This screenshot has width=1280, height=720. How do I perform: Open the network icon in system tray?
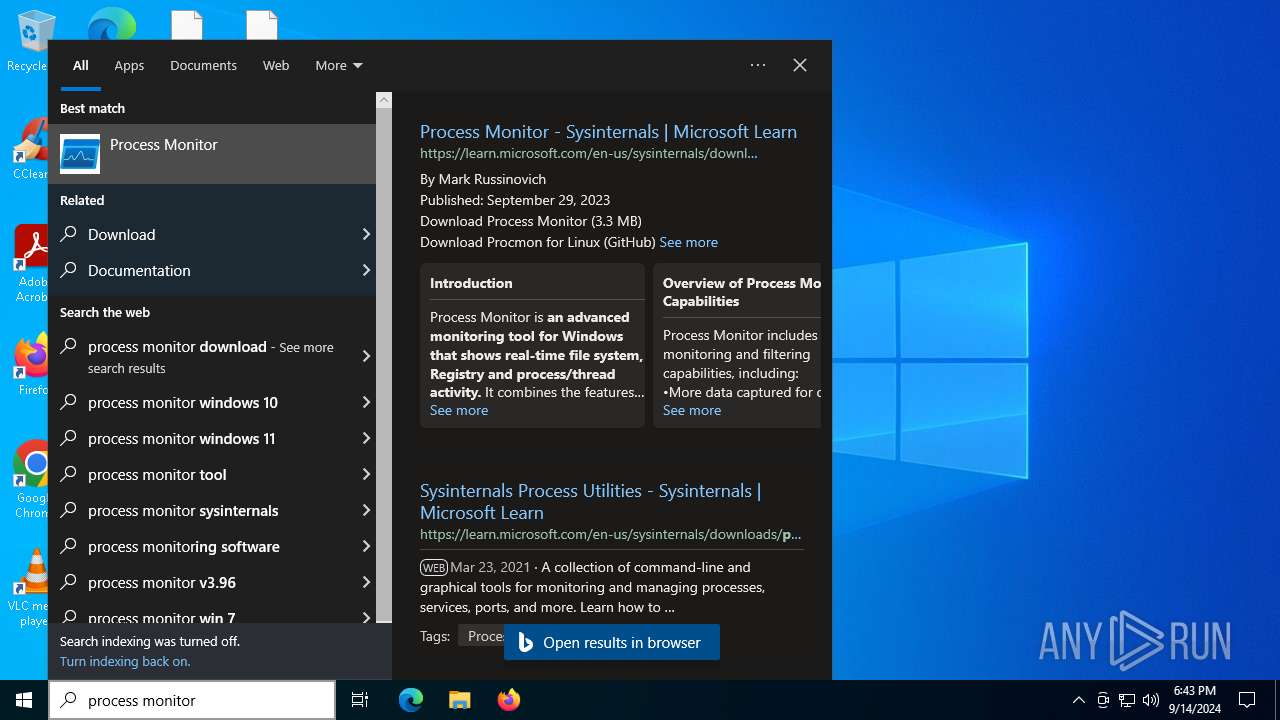point(1127,700)
